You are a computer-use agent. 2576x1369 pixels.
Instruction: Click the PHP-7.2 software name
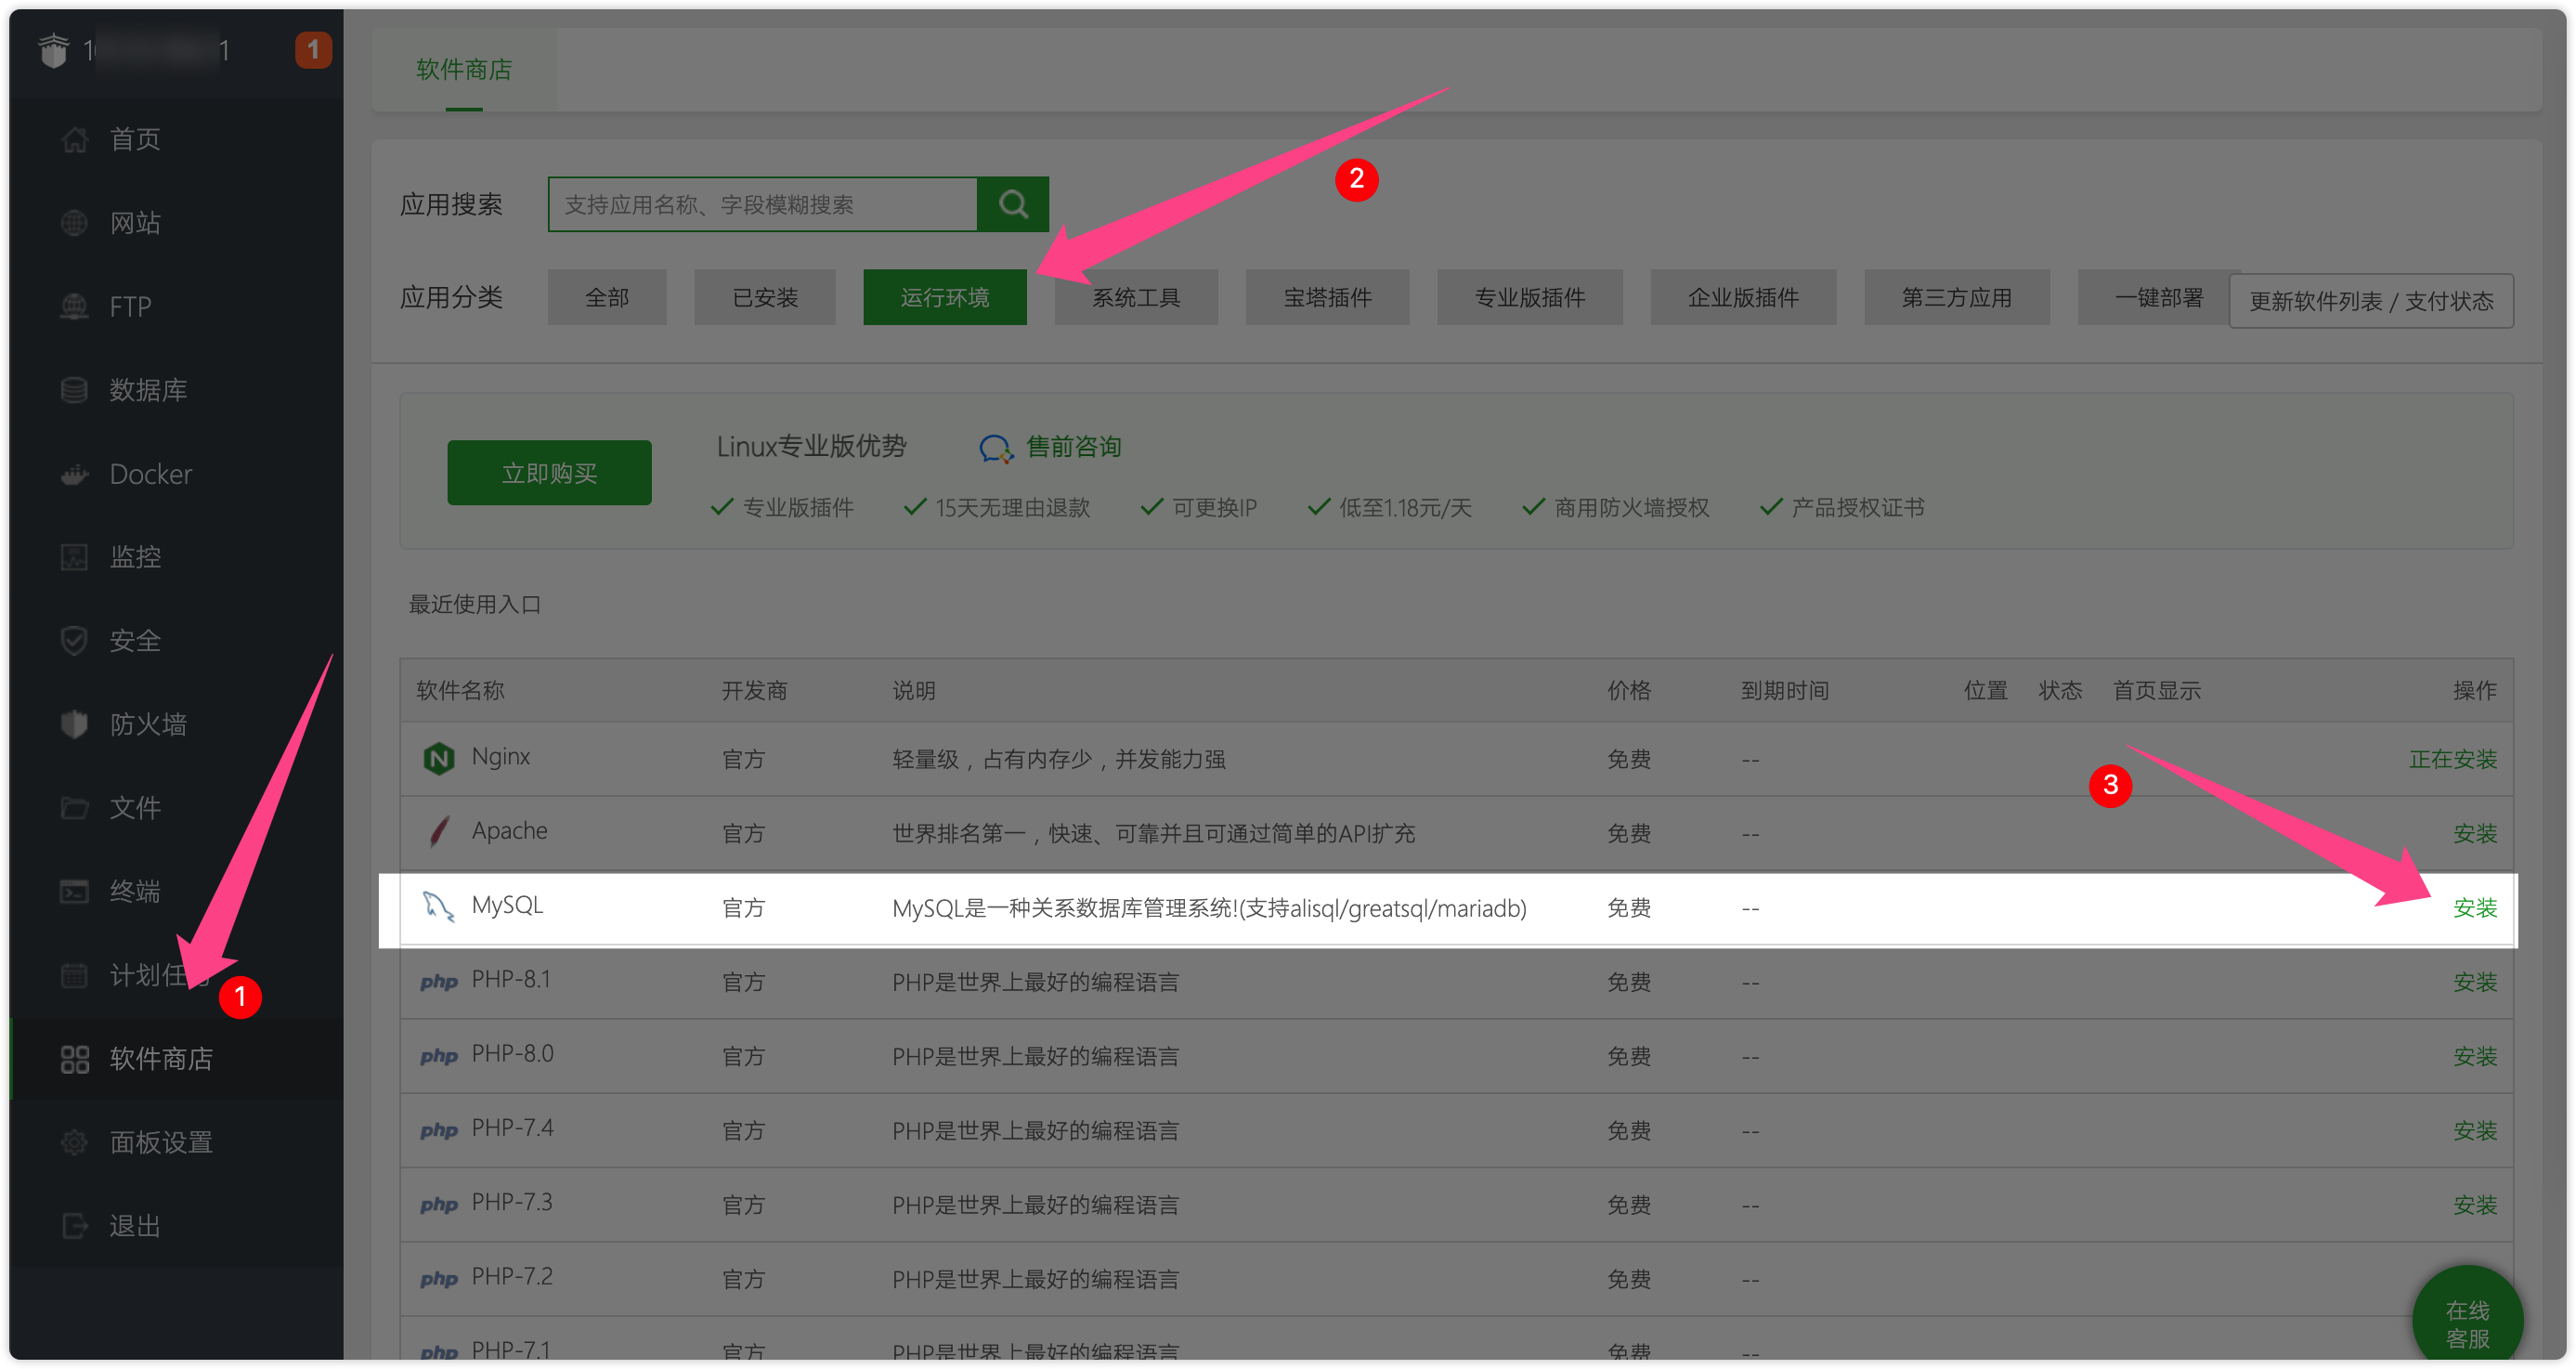click(x=512, y=1276)
